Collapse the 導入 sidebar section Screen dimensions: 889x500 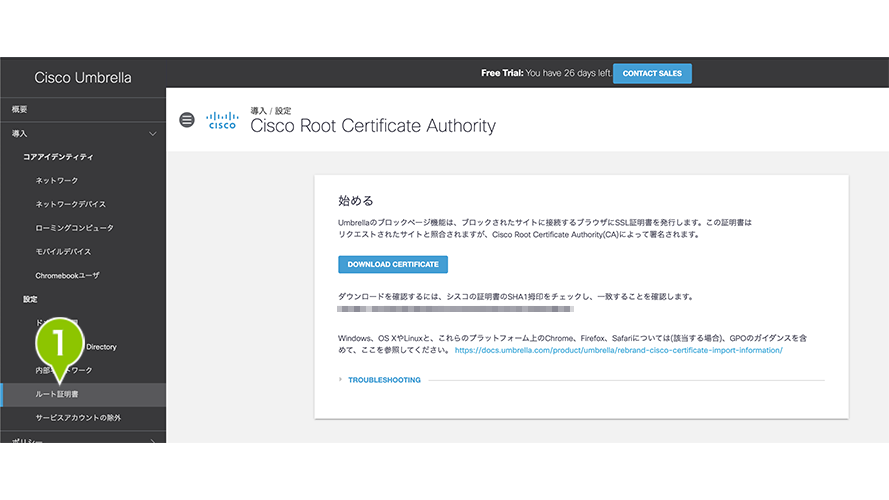coord(83,134)
